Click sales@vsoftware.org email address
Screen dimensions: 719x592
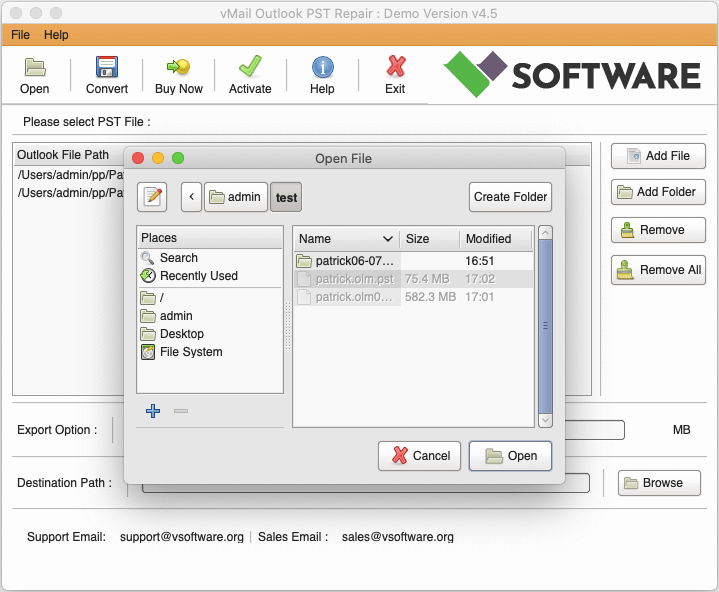[398, 537]
